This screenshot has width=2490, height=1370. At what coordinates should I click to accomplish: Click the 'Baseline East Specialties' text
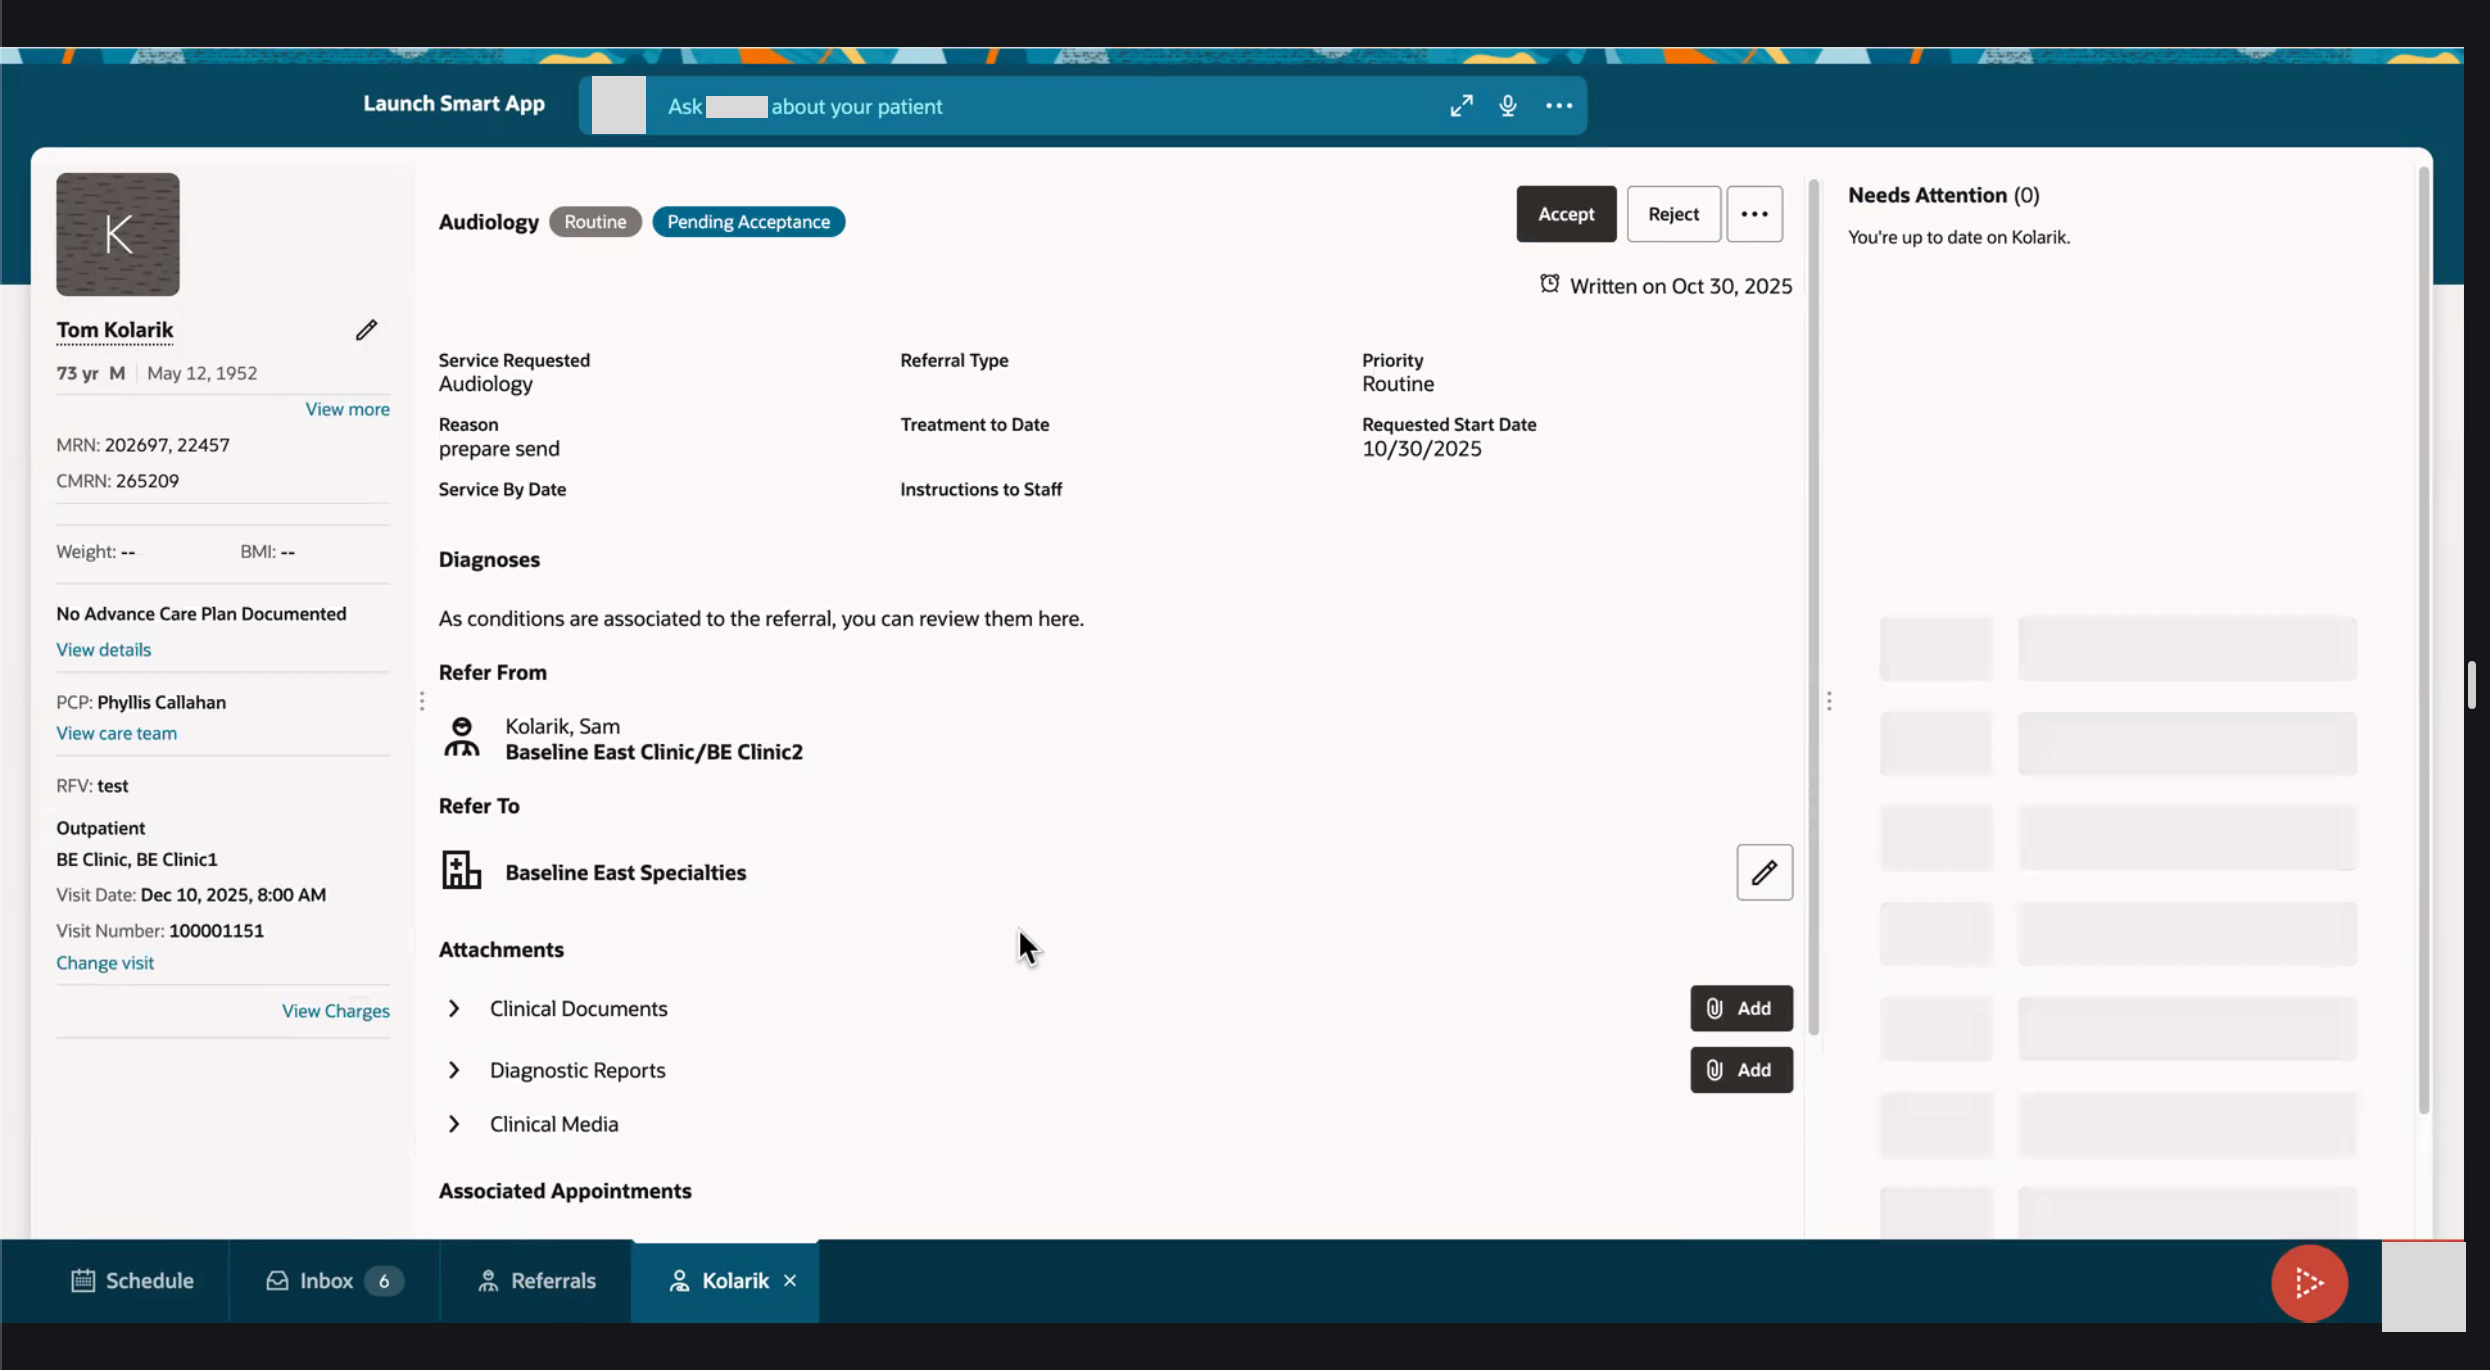625,872
